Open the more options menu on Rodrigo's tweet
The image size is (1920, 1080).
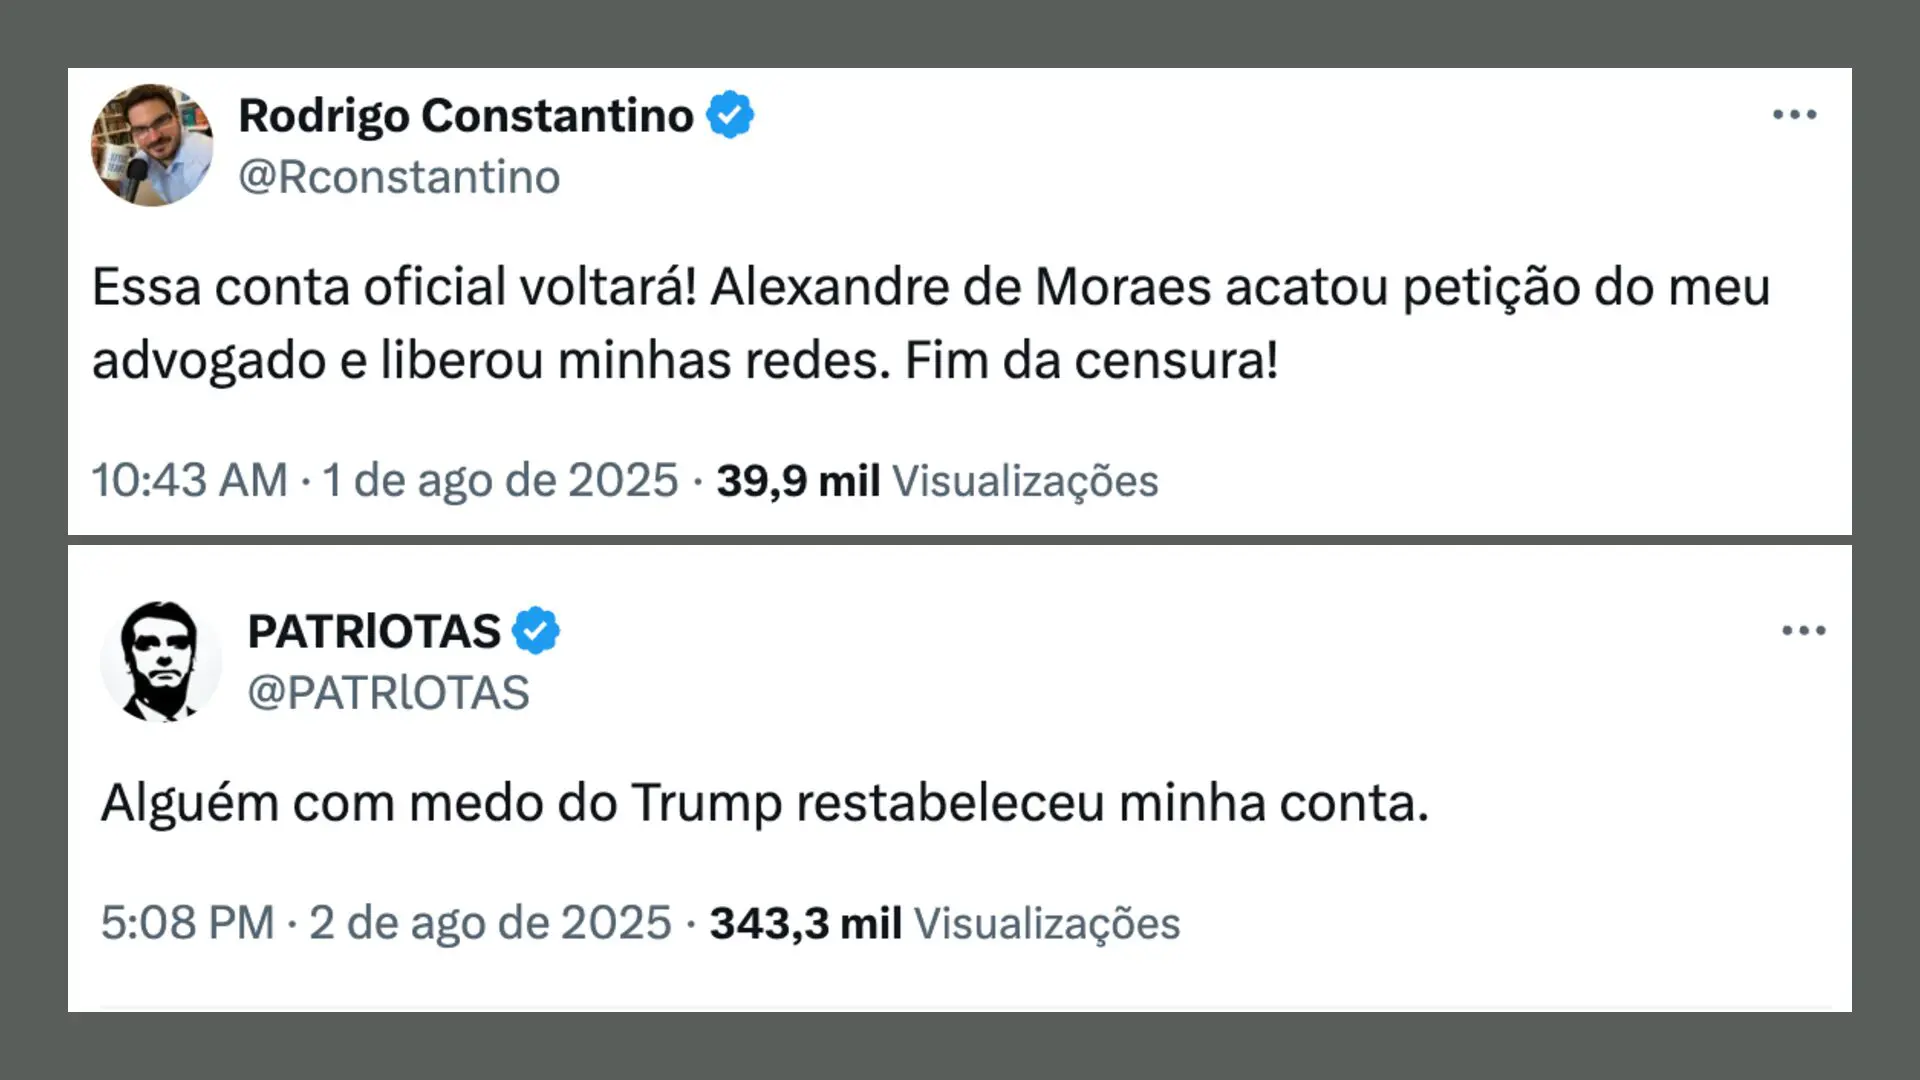1795,114
